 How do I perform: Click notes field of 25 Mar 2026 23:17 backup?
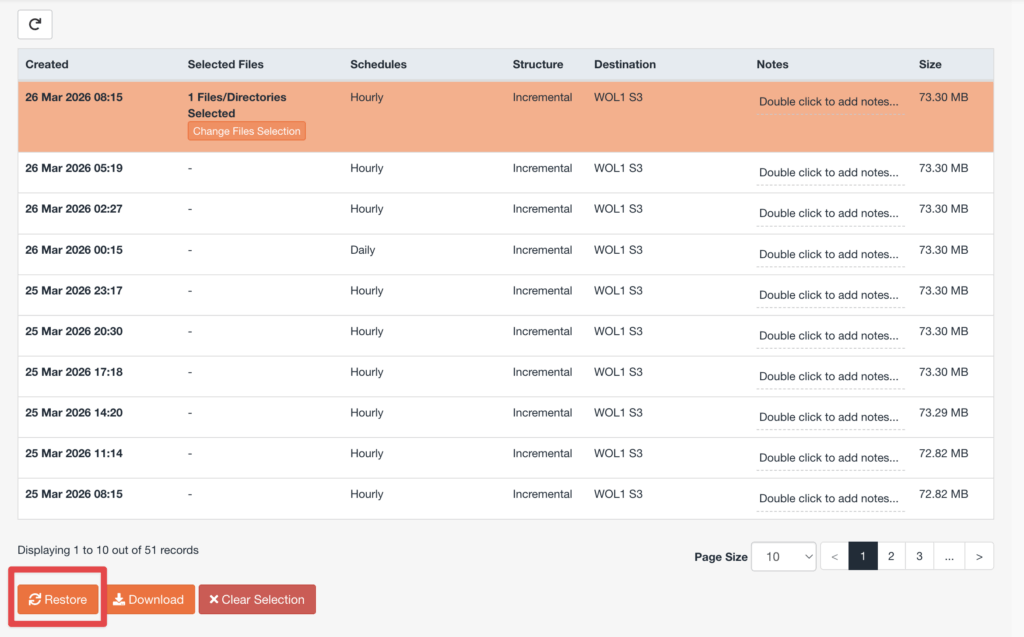tap(829, 295)
